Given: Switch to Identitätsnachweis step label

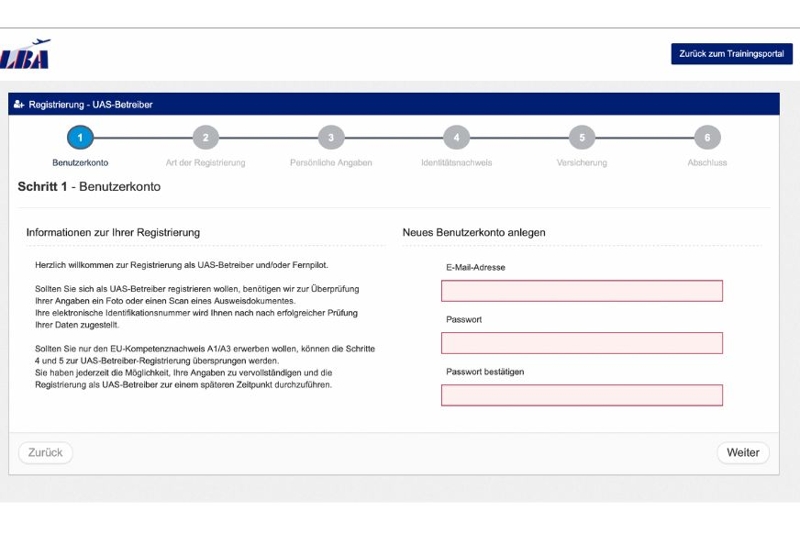Looking at the screenshot, I should 456,162.
